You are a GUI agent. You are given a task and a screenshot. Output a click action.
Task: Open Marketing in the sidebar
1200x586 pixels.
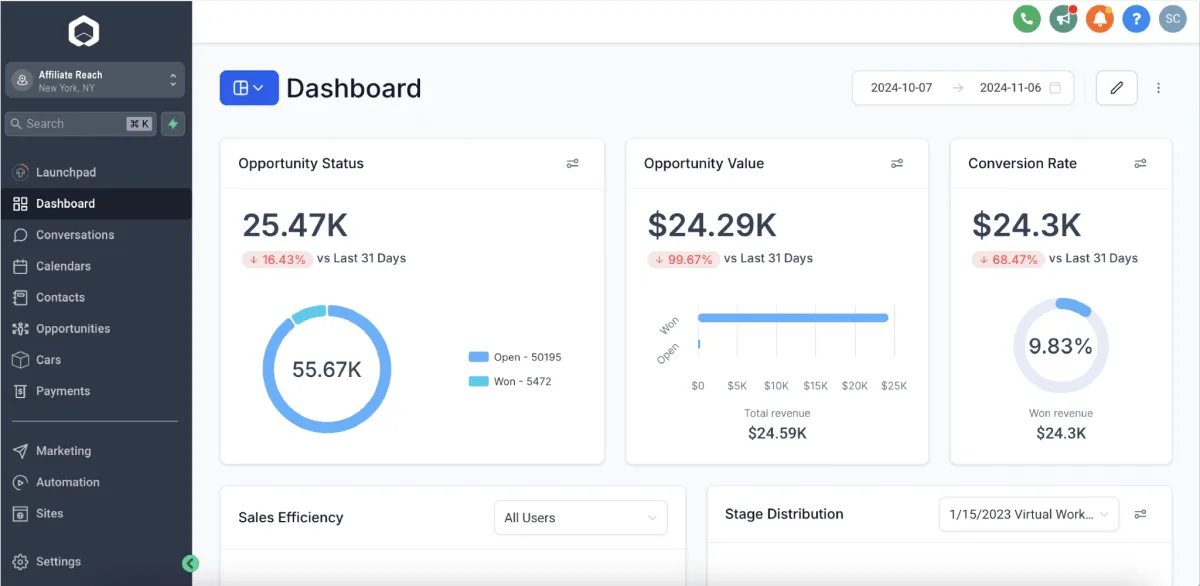96,451
